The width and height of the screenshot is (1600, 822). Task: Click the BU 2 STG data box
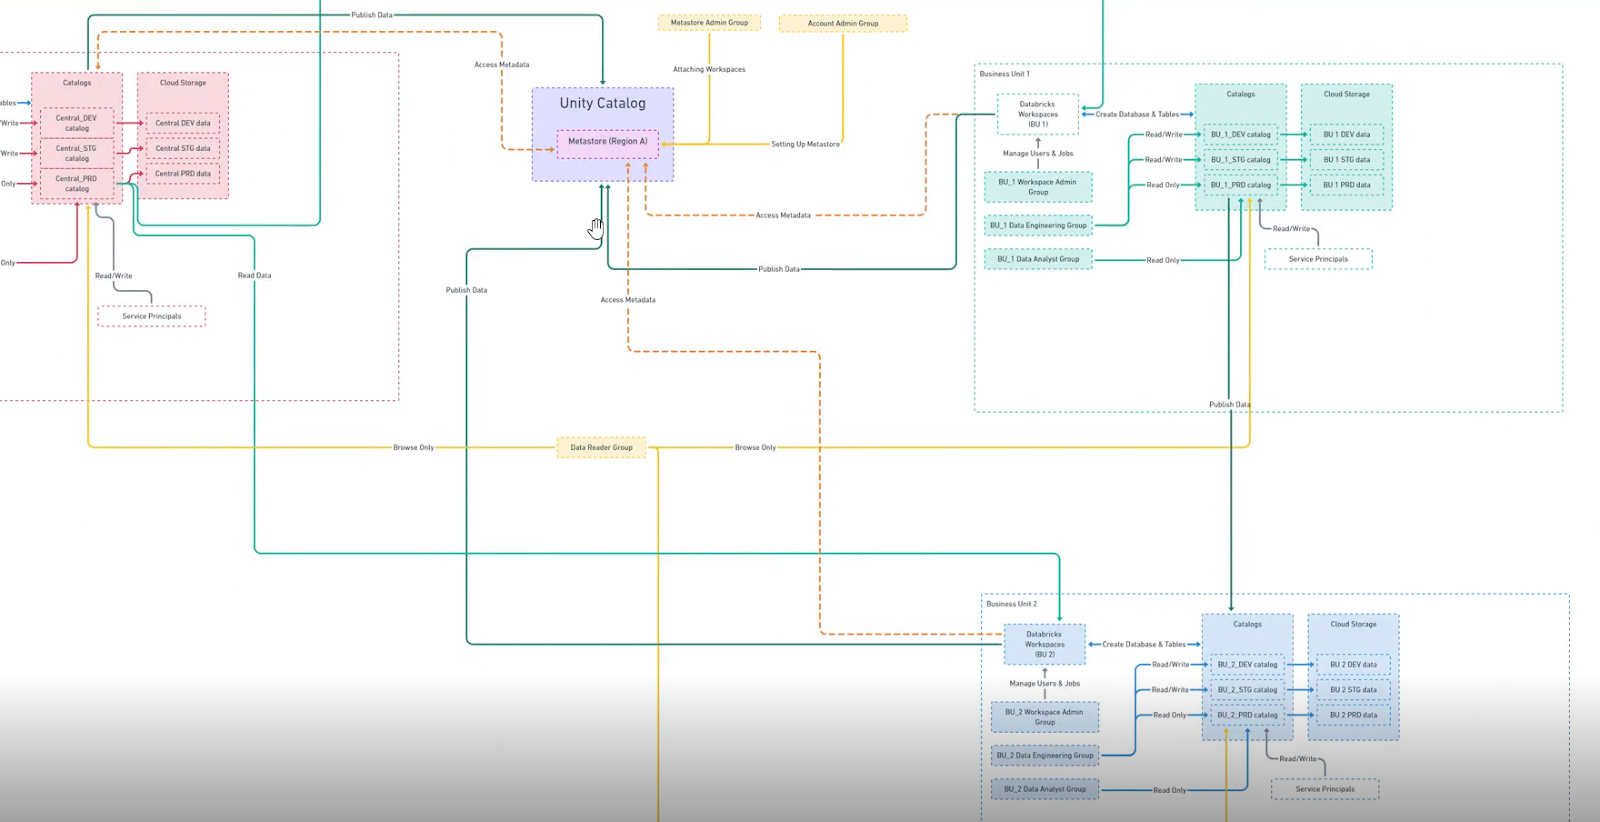point(1353,689)
